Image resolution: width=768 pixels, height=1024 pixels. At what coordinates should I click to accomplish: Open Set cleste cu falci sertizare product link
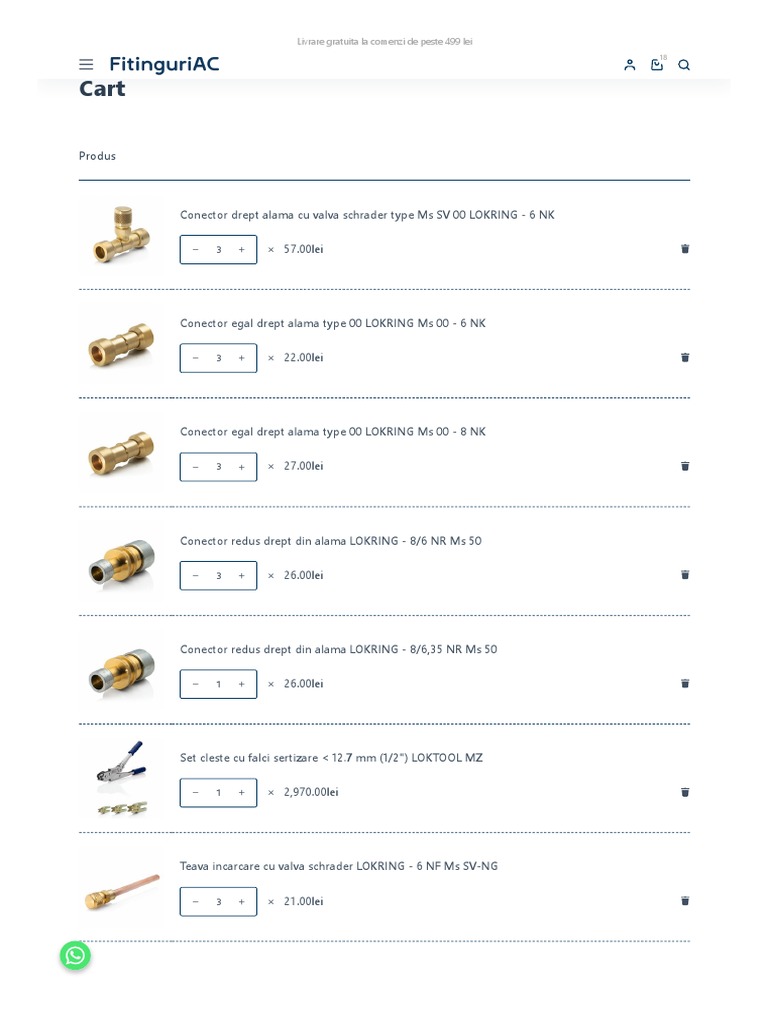tap(331, 758)
